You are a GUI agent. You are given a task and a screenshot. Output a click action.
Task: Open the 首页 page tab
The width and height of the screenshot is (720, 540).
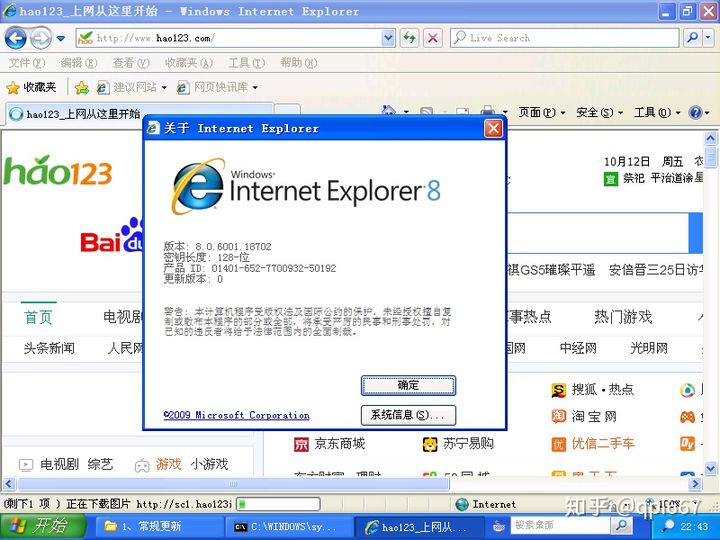[38, 317]
